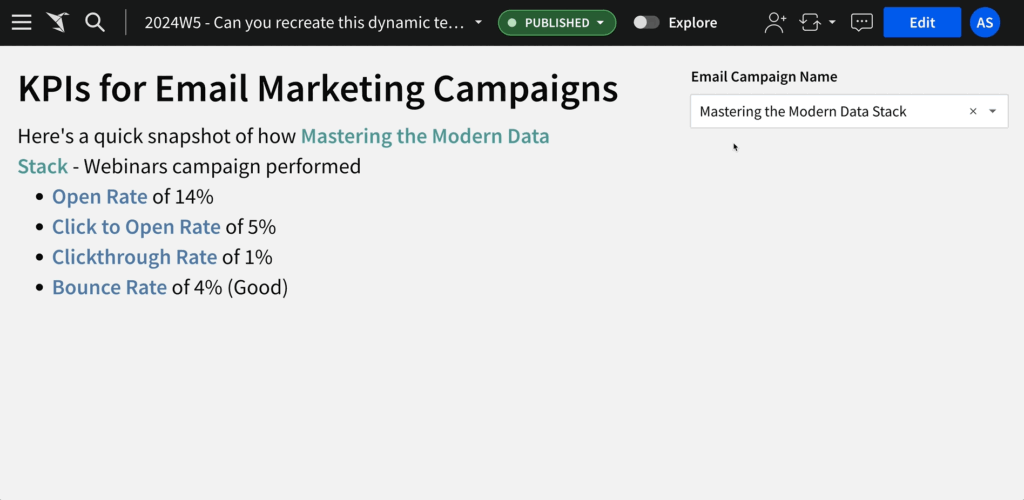The width and height of the screenshot is (1024, 500).
Task: Open the comments speech bubble icon
Action: coord(861,22)
